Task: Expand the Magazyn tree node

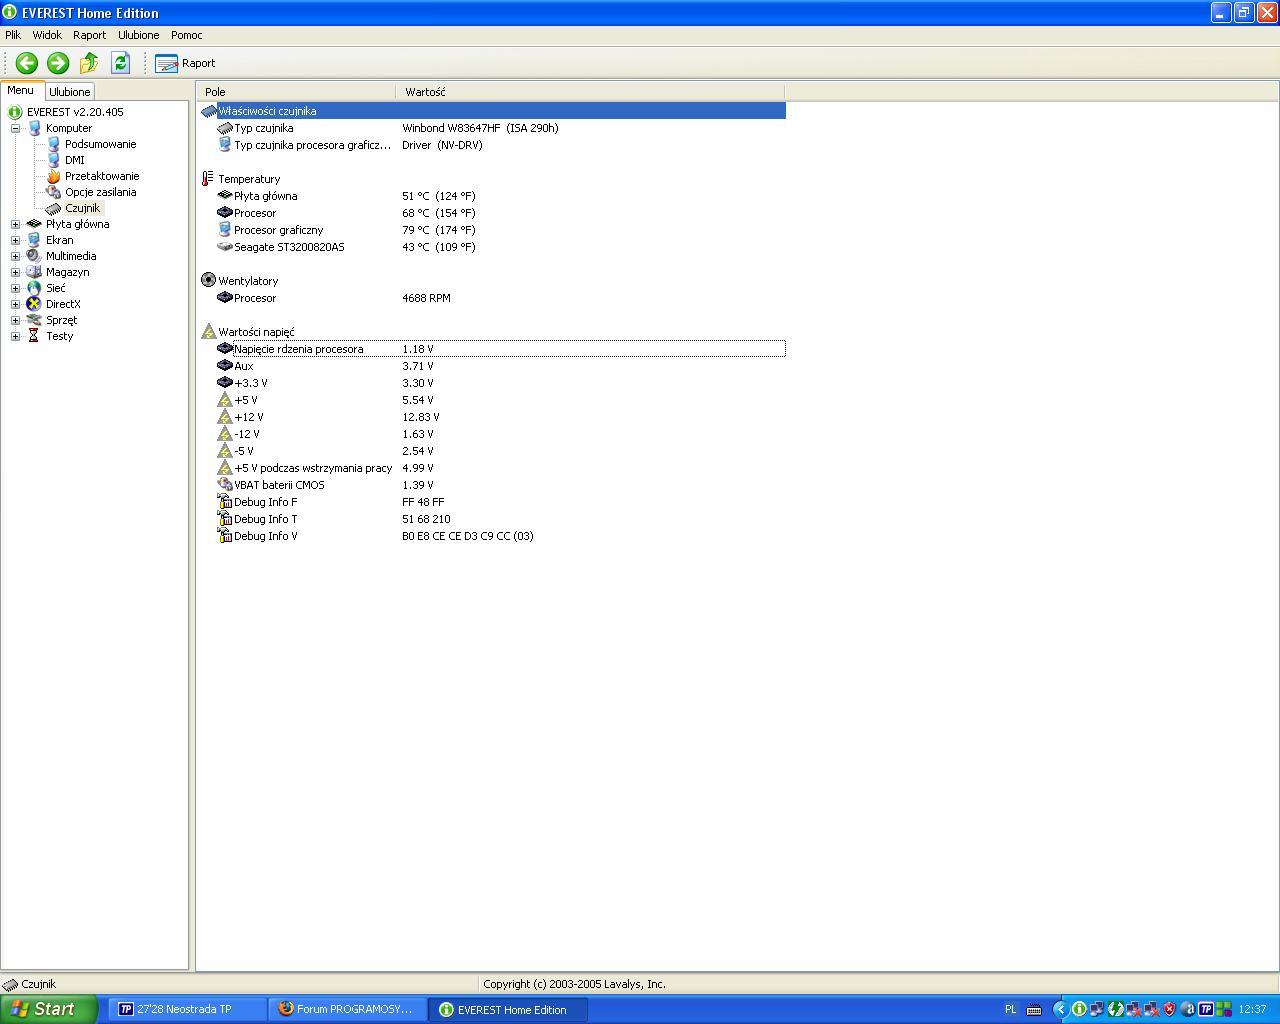Action: [x=15, y=272]
